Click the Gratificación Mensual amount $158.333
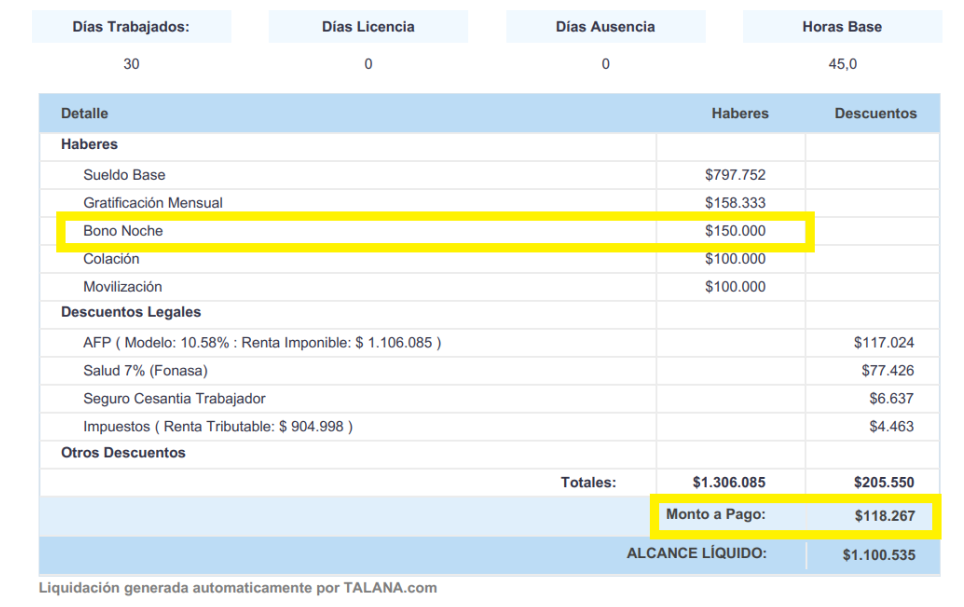The width and height of the screenshot is (964, 607). point(735,203)
